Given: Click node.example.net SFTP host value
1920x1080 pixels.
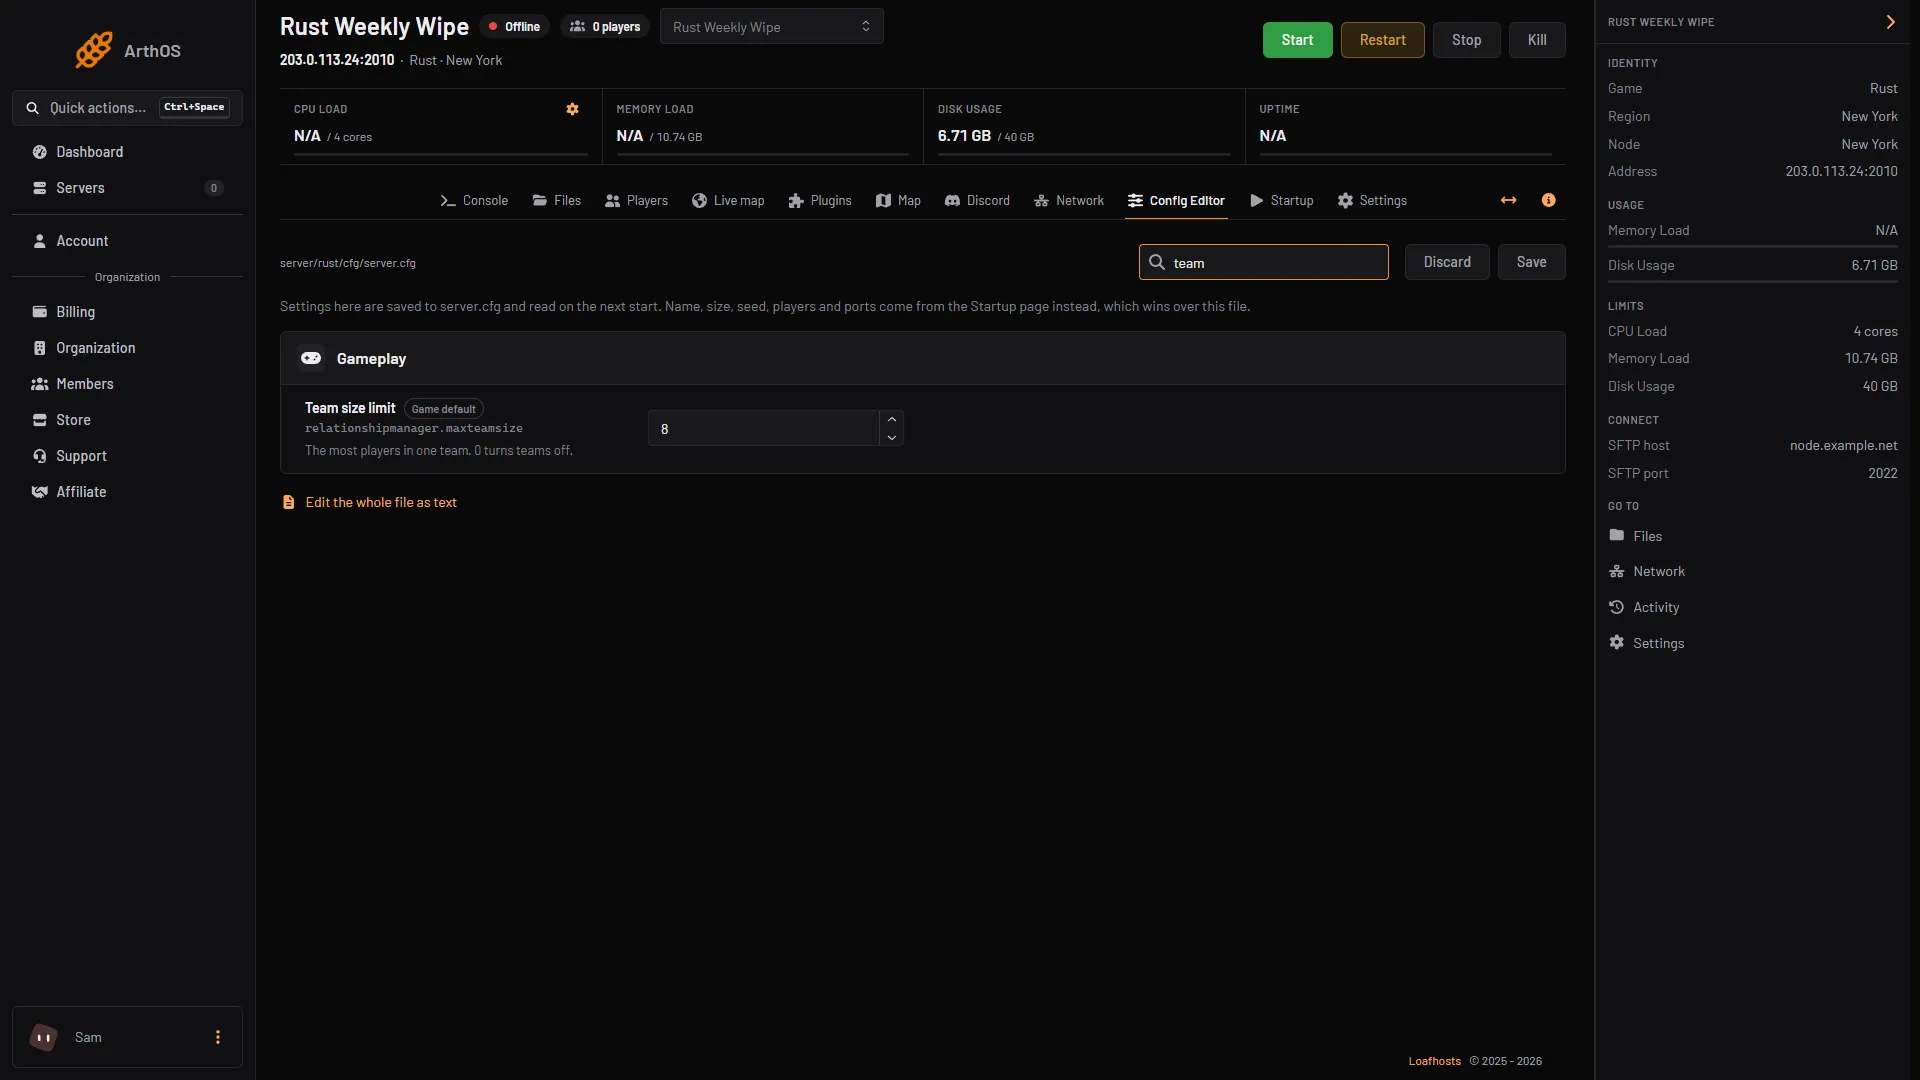Looking at the screenshot, I should 1843,445.
